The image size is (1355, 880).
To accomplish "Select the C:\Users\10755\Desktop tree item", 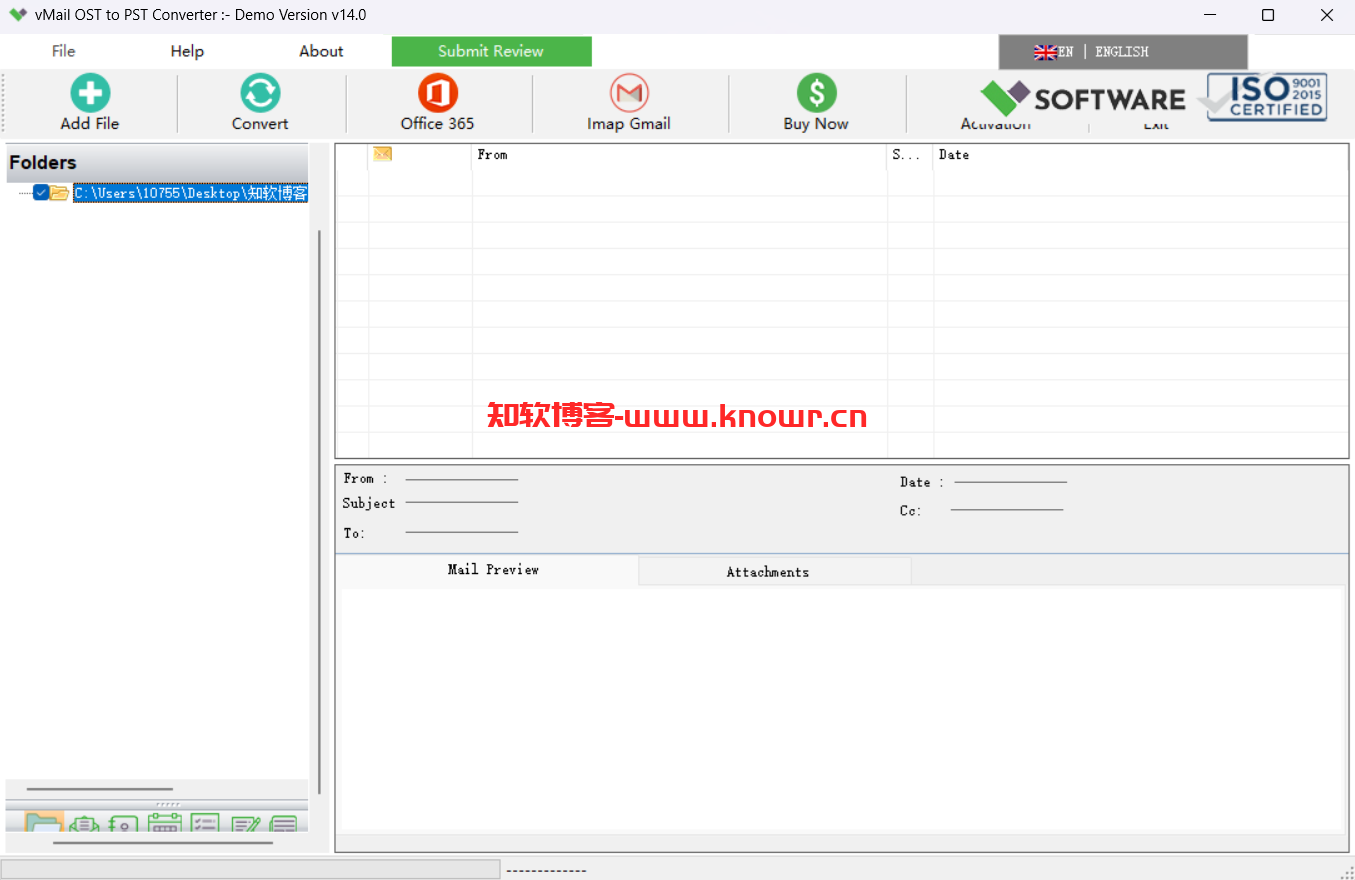I will (190, 193).
